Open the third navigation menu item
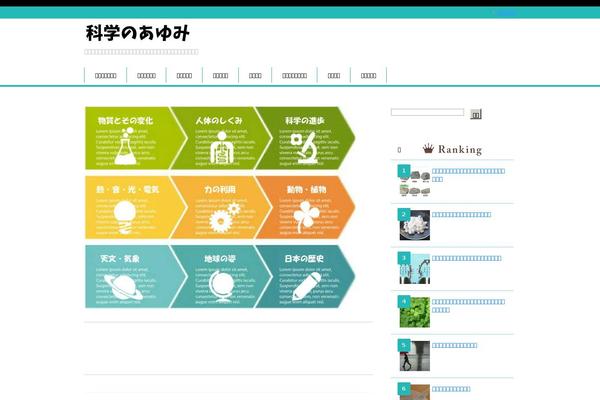Screen dimensions: 600x400 coord(184,75)
